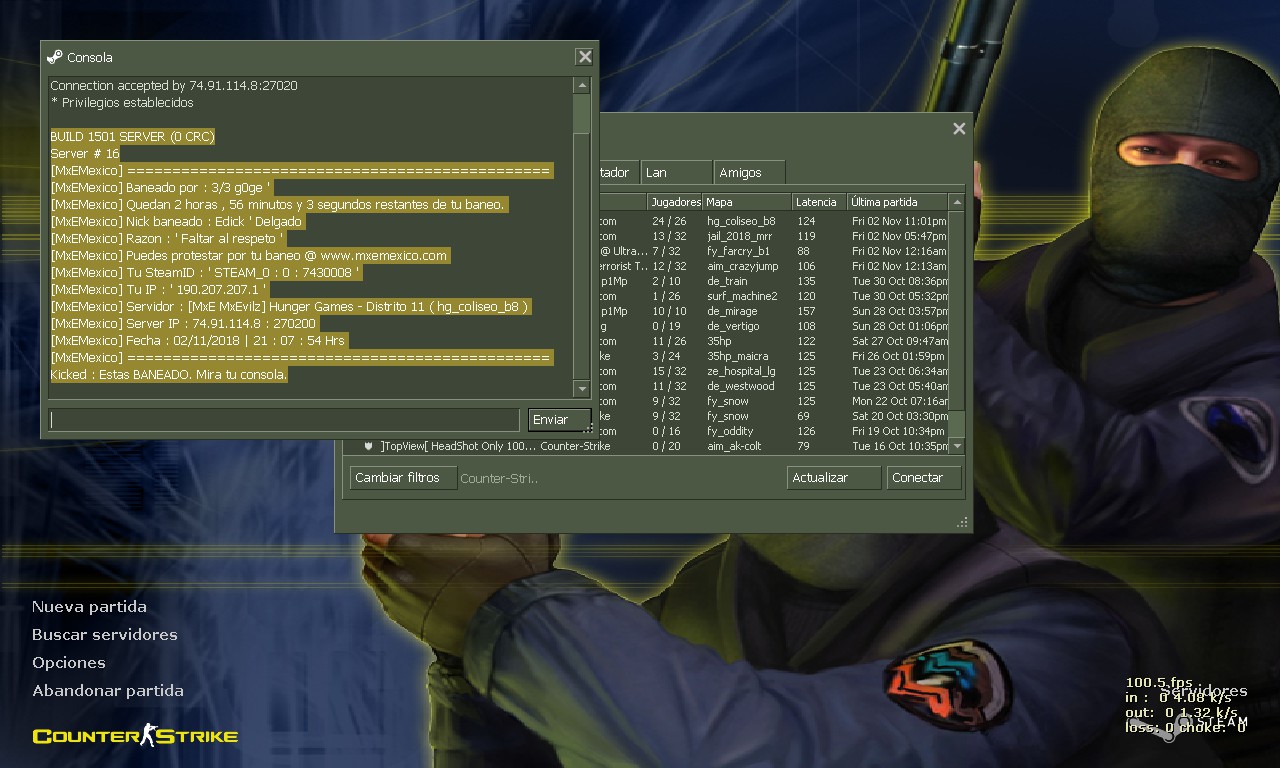This screenshot has width=1280, height=768.
Task: Select the hg_coliseo_b8 server row
Action: coord(773,221)
